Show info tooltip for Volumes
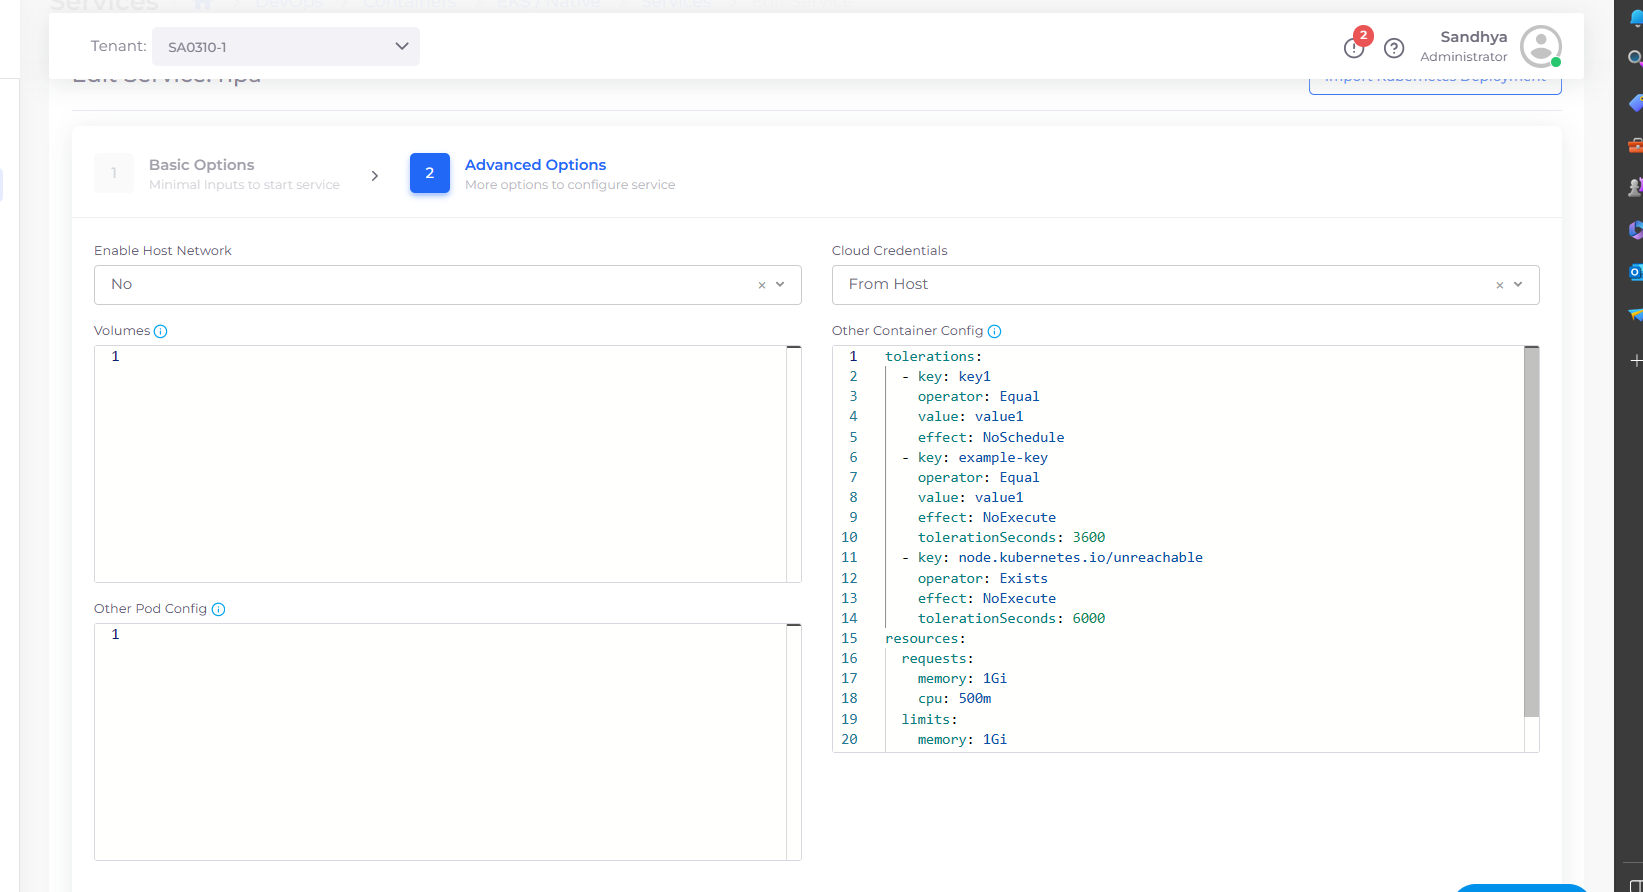 tap(161, 331)
